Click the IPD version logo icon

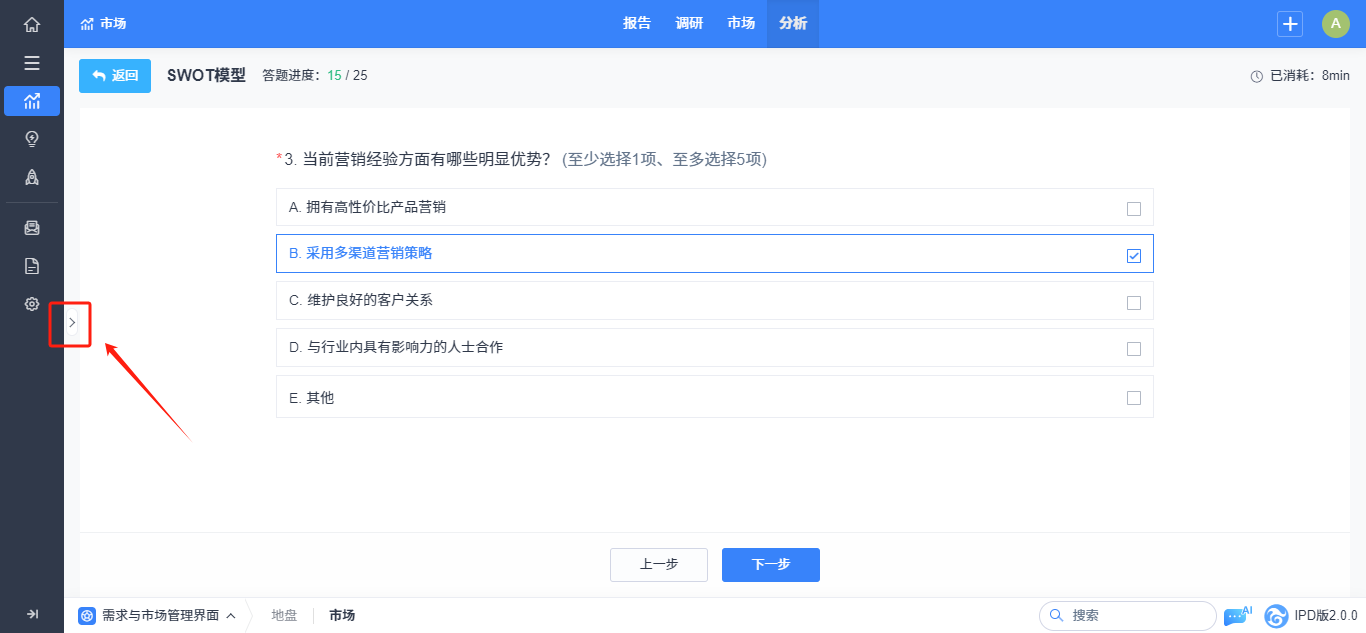pyautogui.click(x=1276, y=616)
